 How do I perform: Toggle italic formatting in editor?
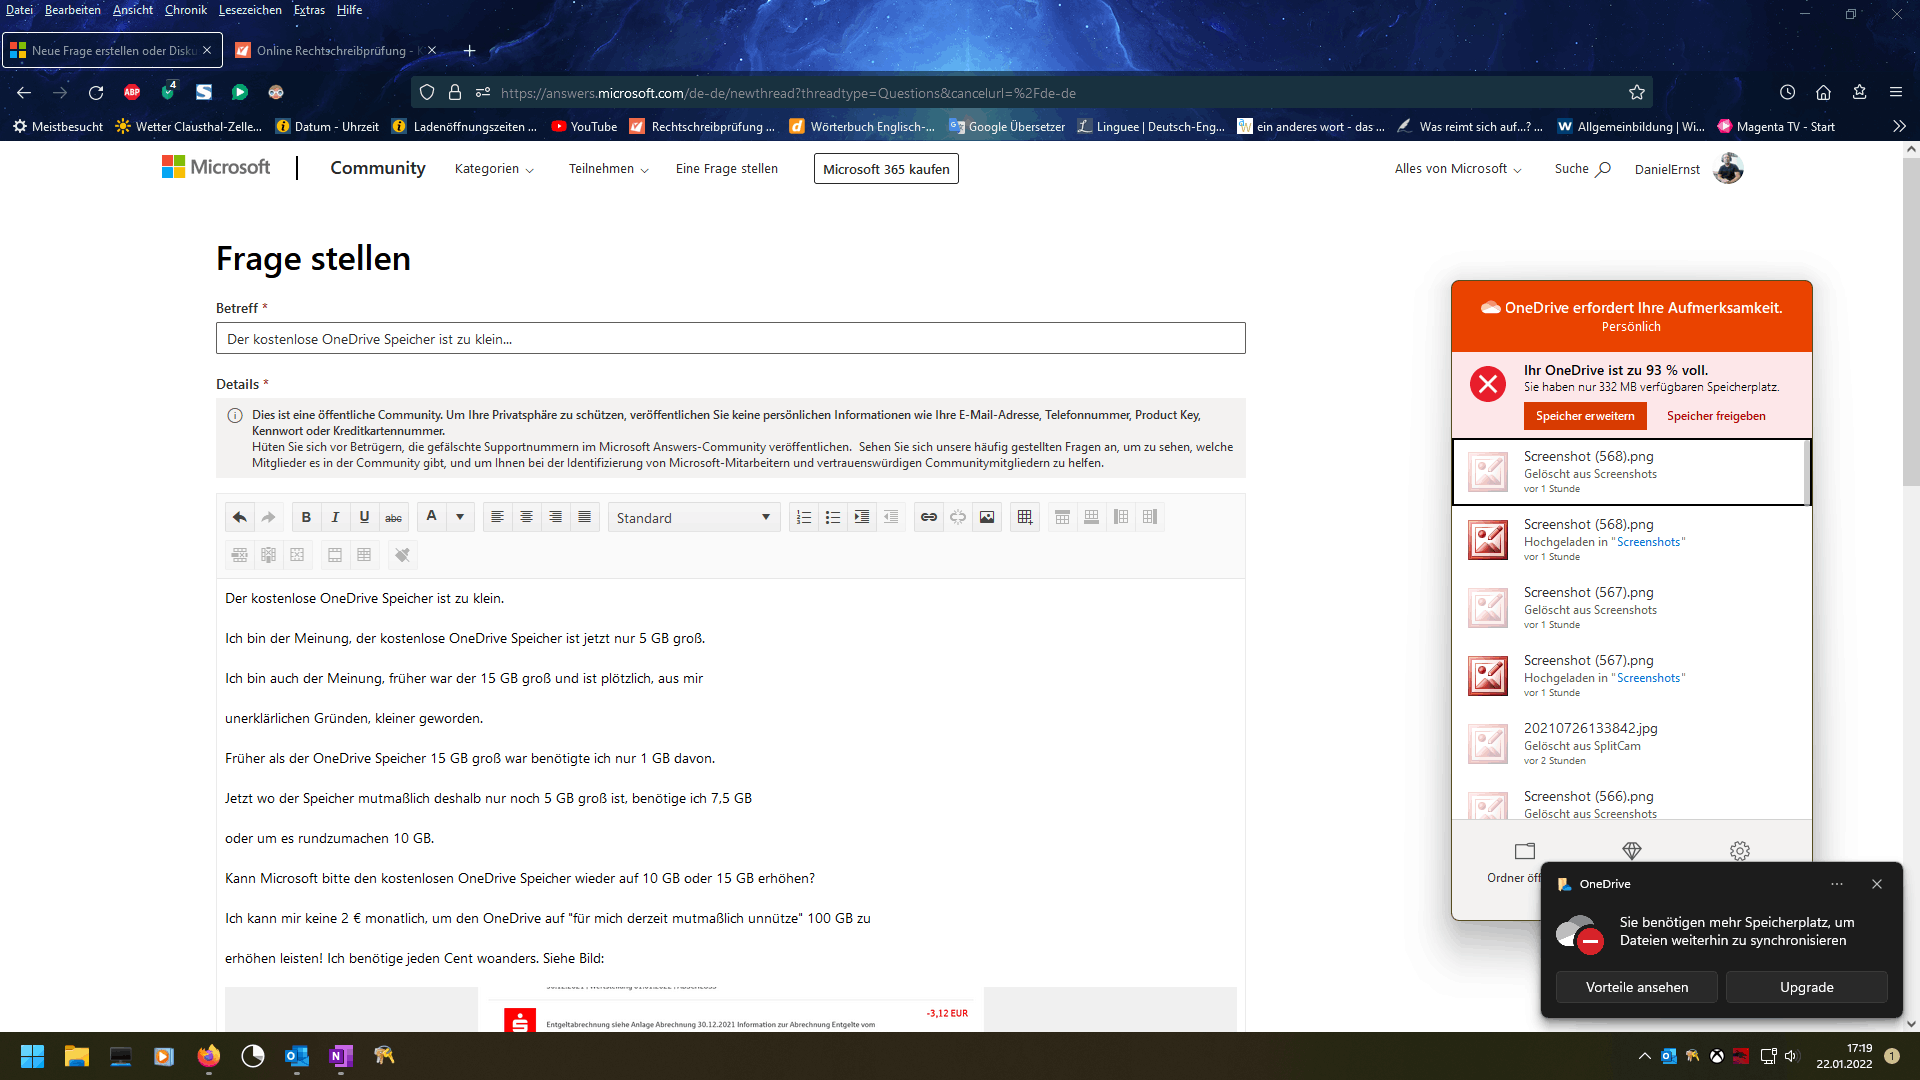click(x=335, y=517)
